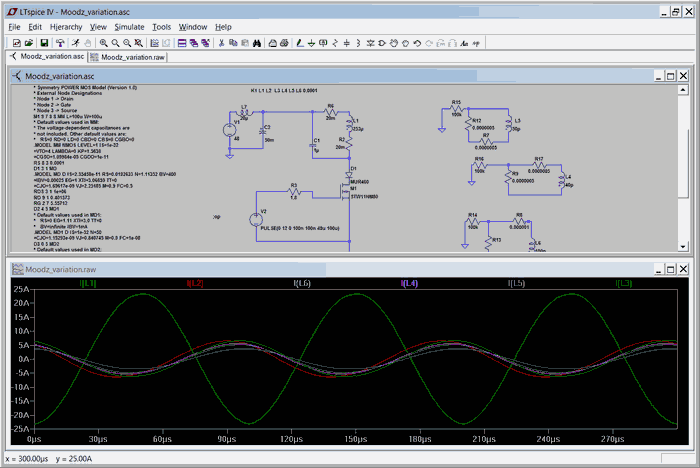Click the purple I(L4) trace label
Image resolution: width=700 pixels, height=468 pixels.
[409, 284]
